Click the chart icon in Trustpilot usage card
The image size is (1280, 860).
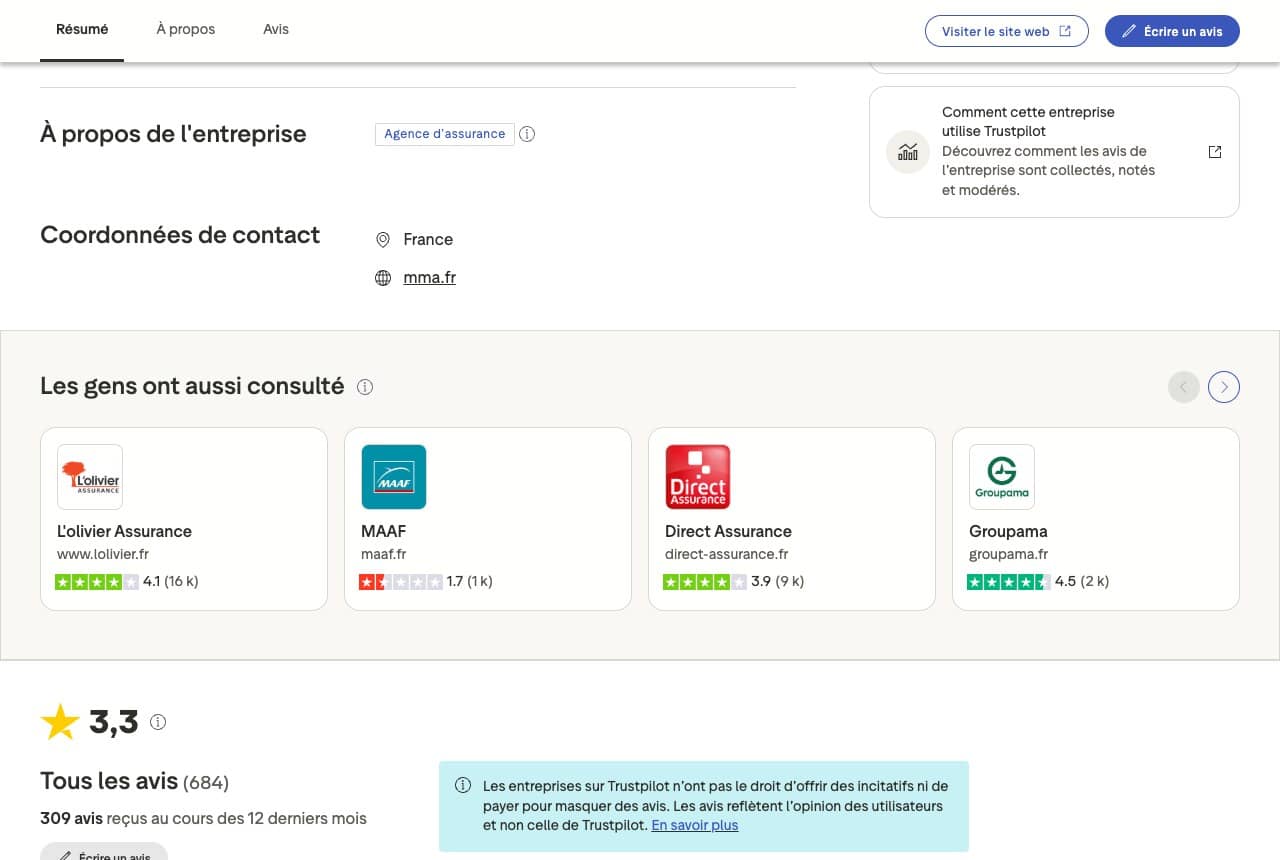point(908,152)
